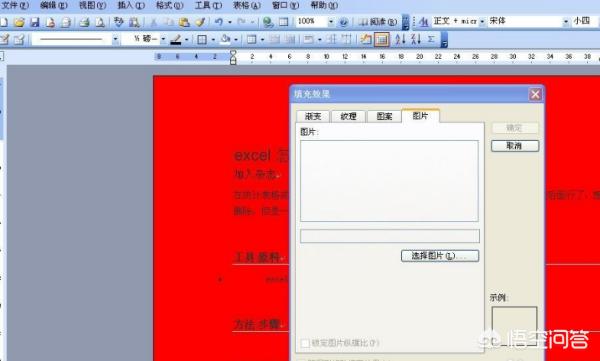Click the greyed 确定 button
Viewport: 600px width, 361px height.
pos(515,128)
